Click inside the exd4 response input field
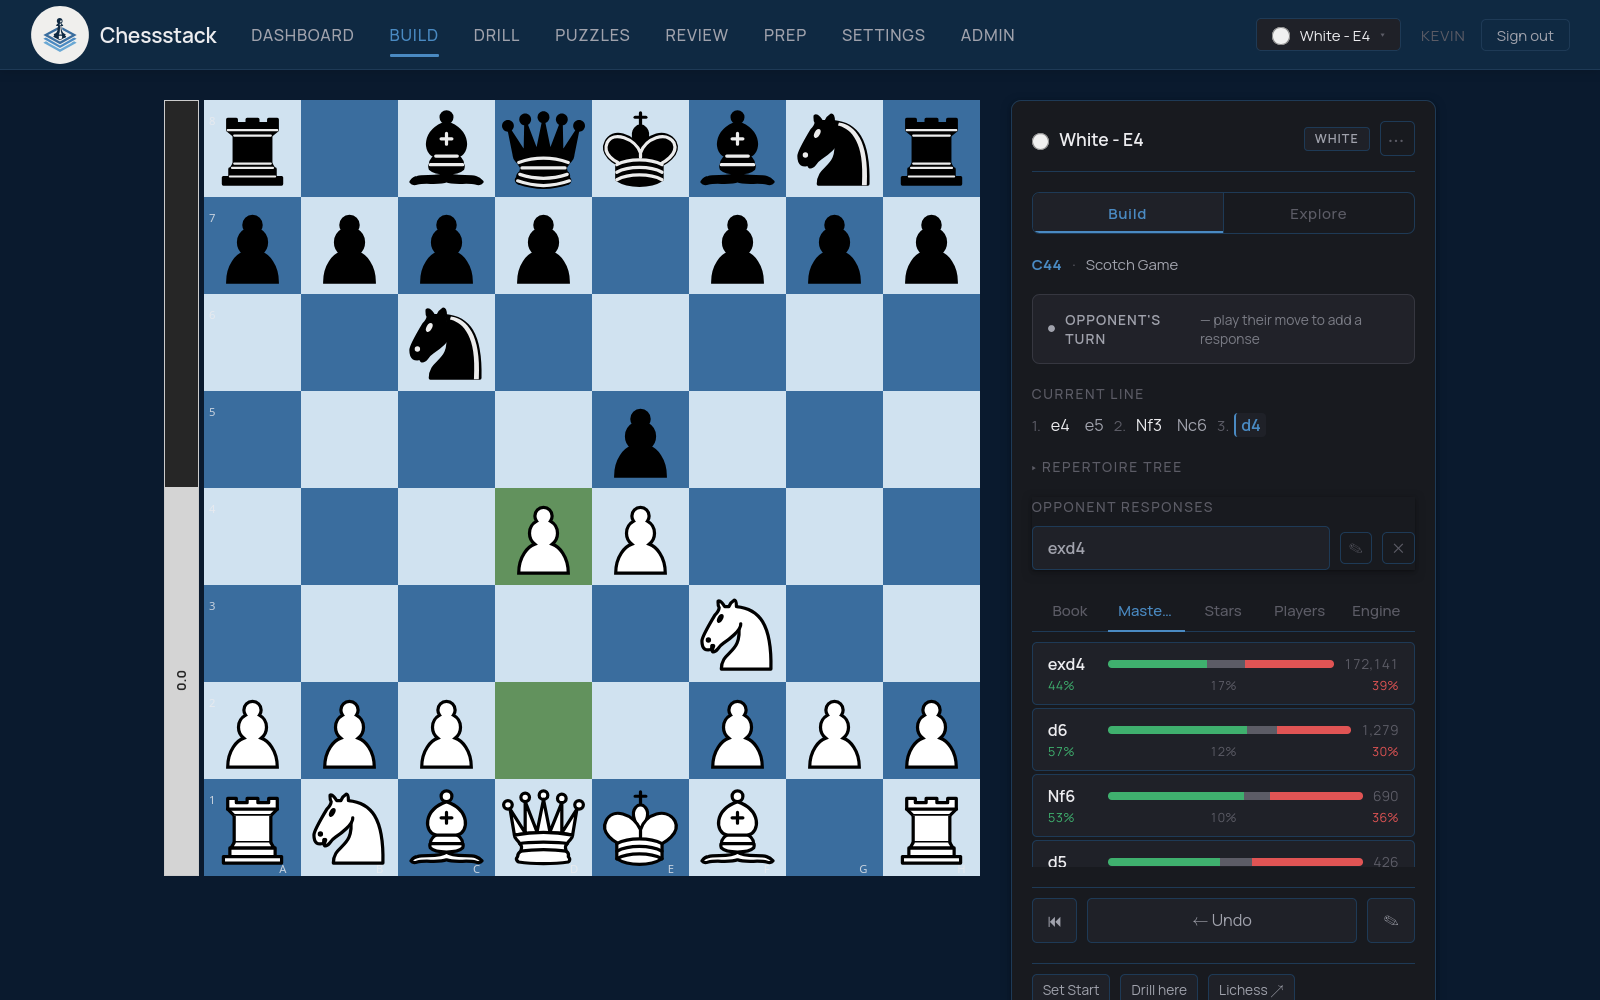The height and width of the screenshot is (1000, 1600). (1180, 548)
